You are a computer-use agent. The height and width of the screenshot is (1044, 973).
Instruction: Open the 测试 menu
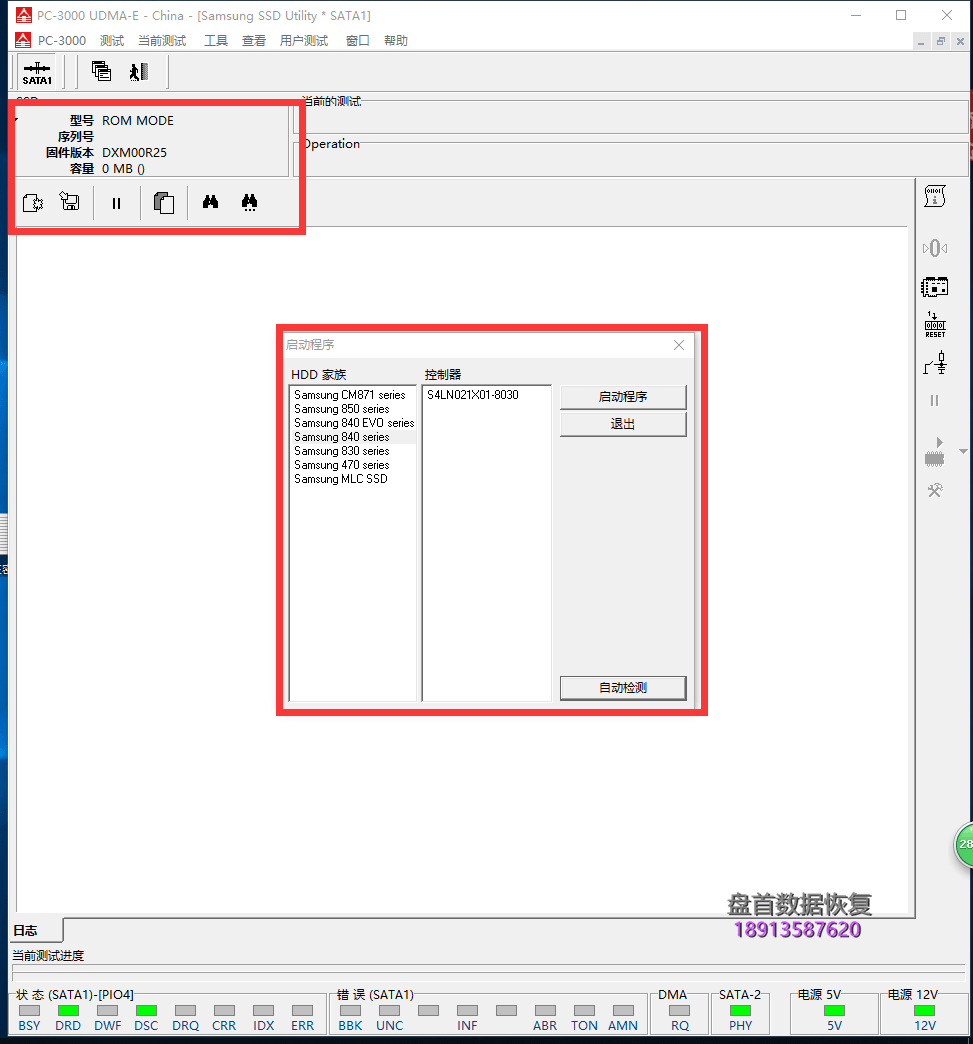112,41
